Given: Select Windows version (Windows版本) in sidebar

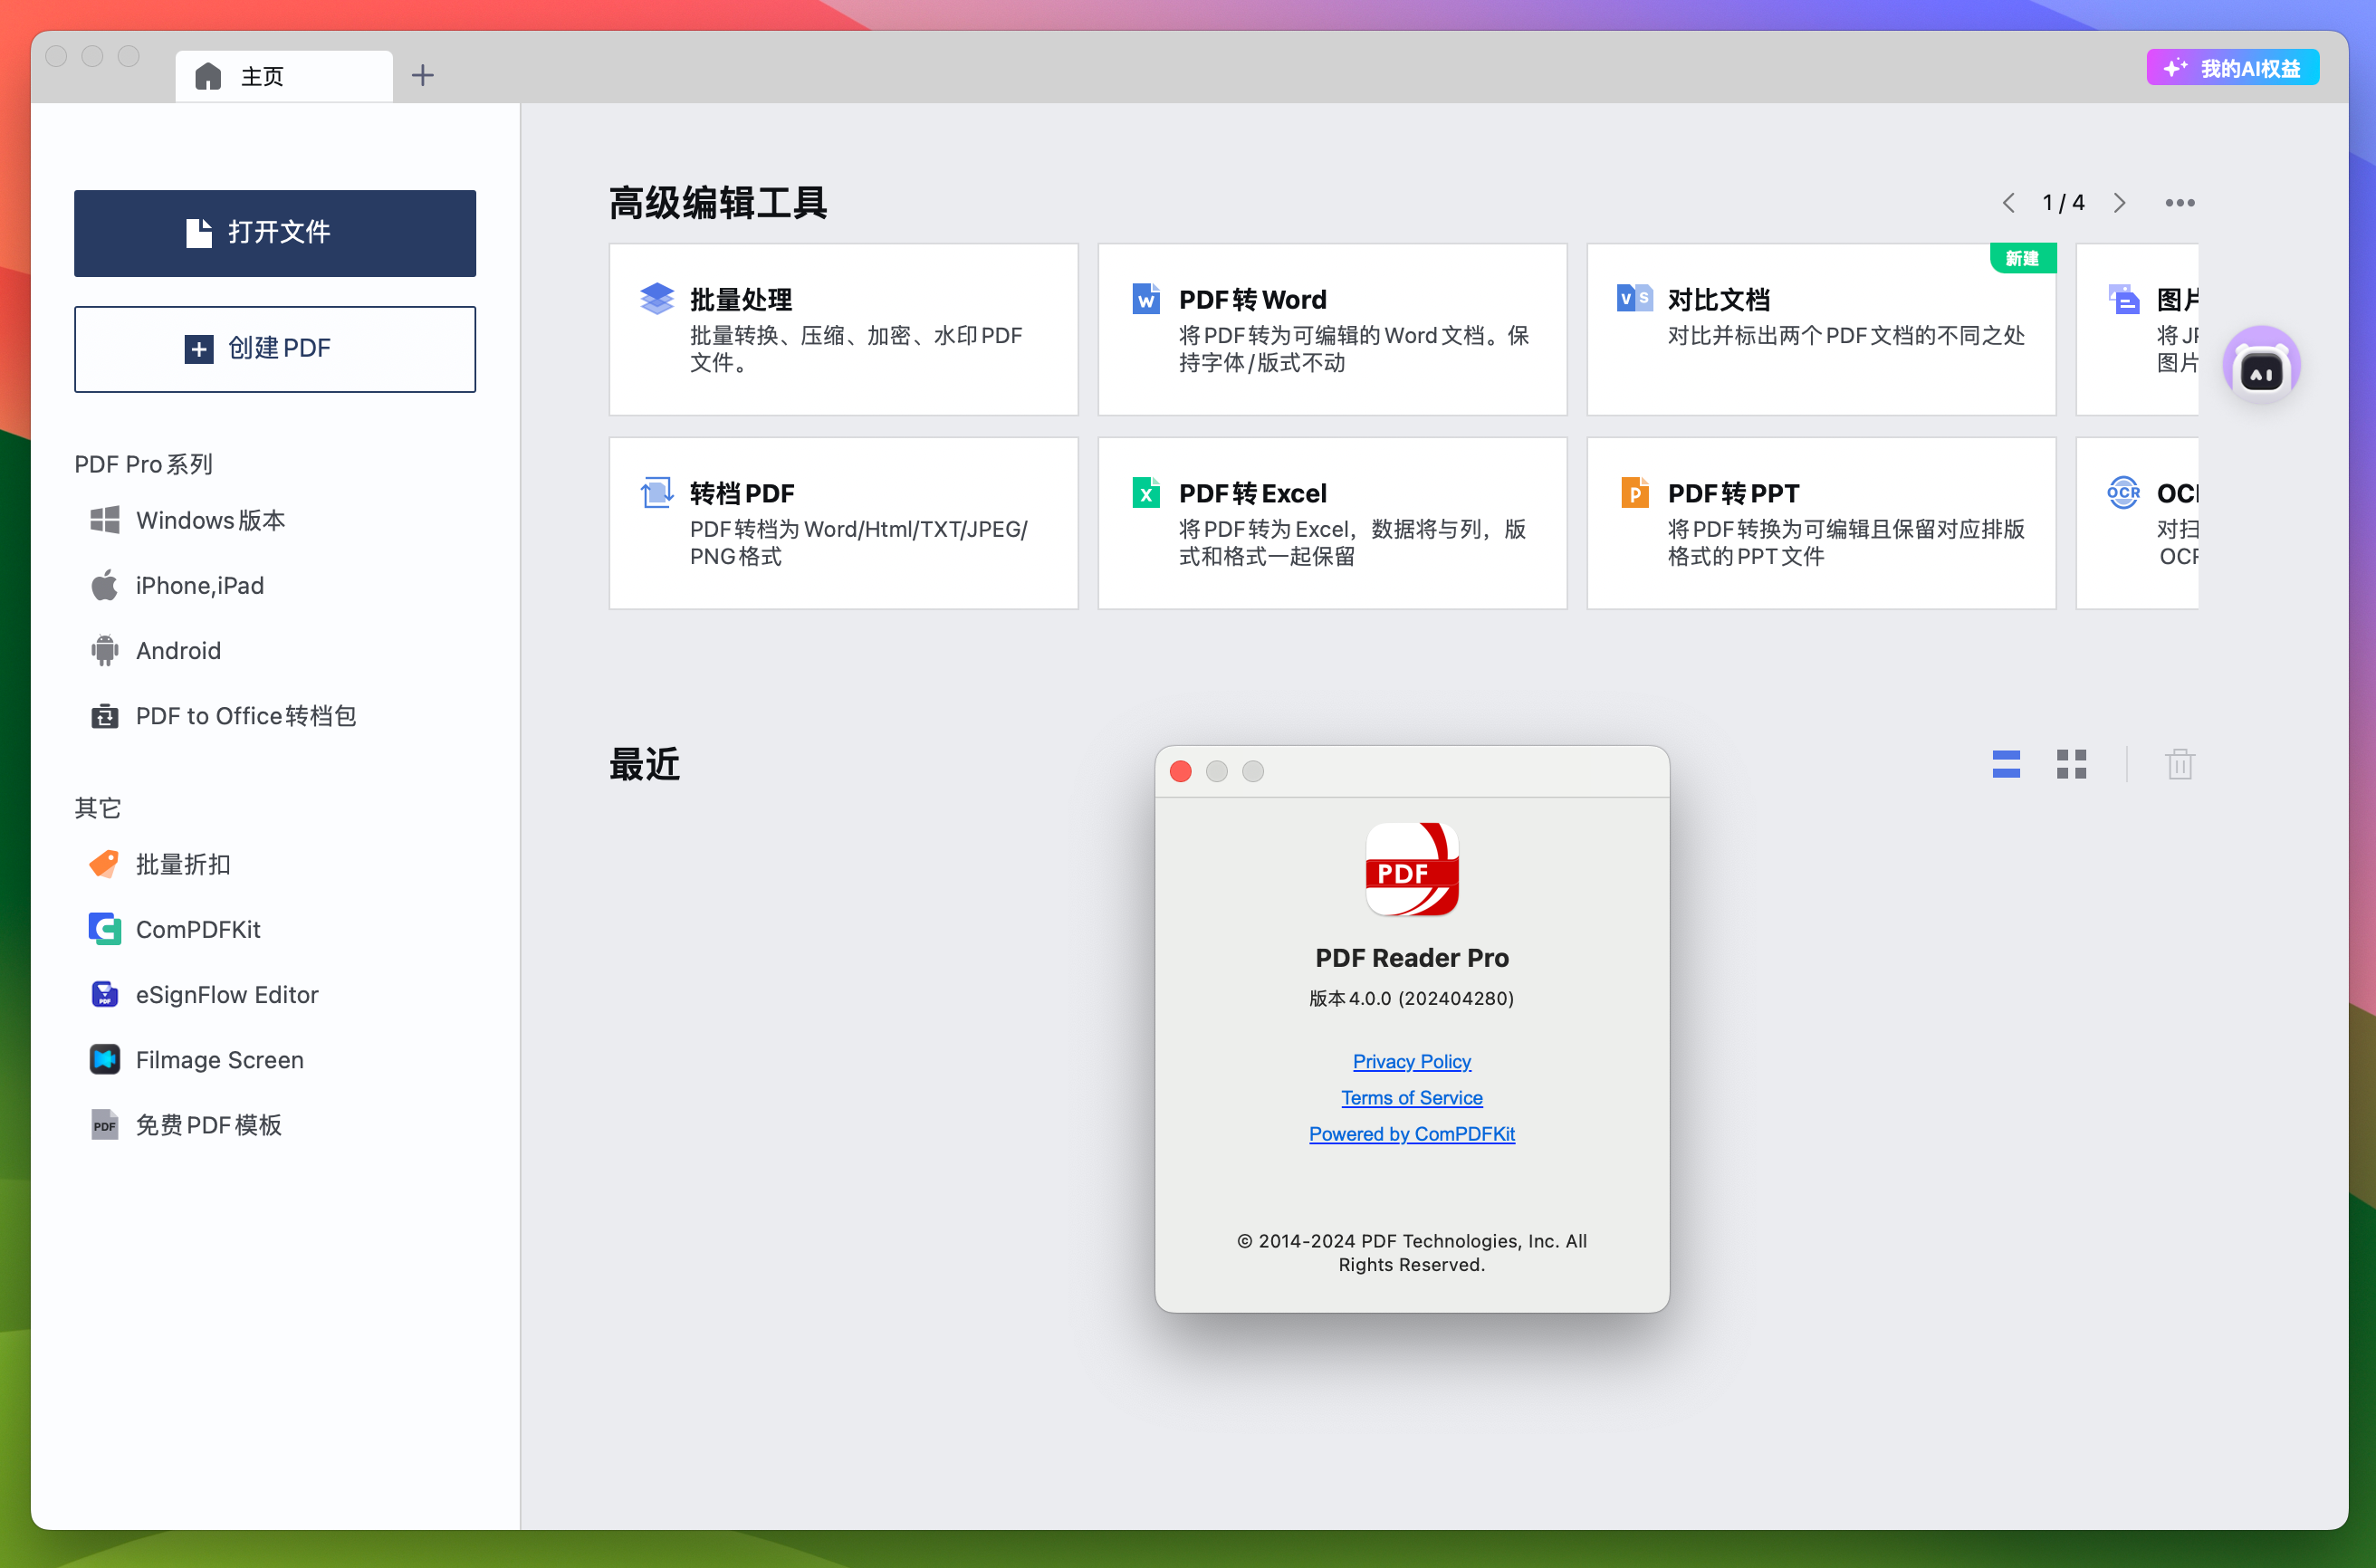Looking at the screenshot, I should [188, 520].
